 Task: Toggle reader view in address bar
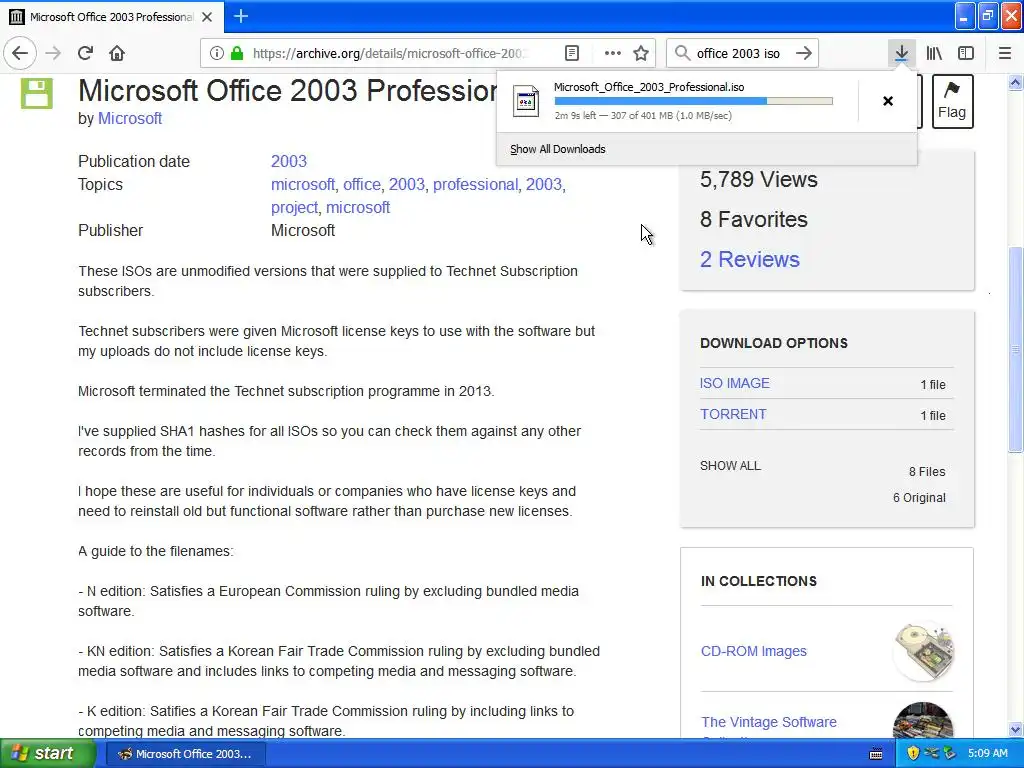click(x=571, y=54)
